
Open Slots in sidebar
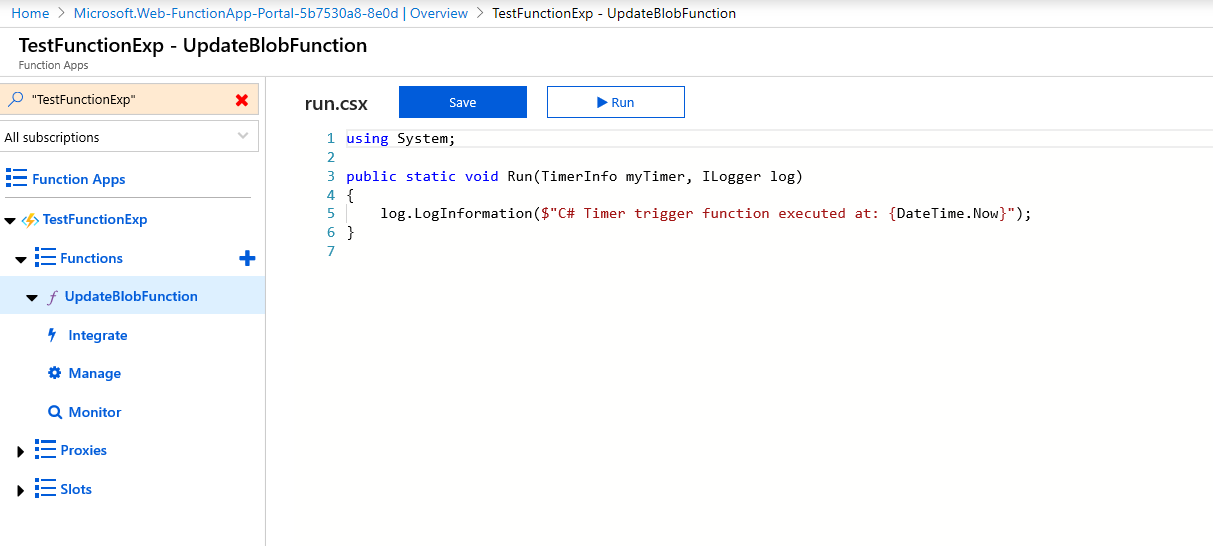point(76,489)
